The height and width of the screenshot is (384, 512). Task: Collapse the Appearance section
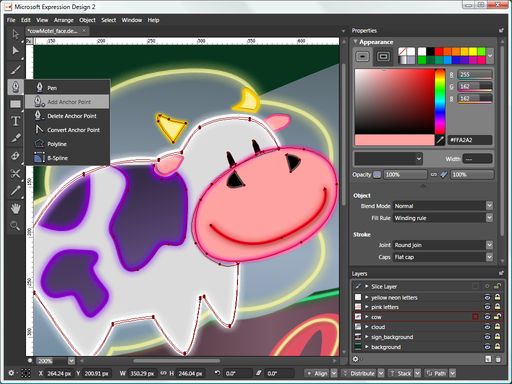click(355, 42)
